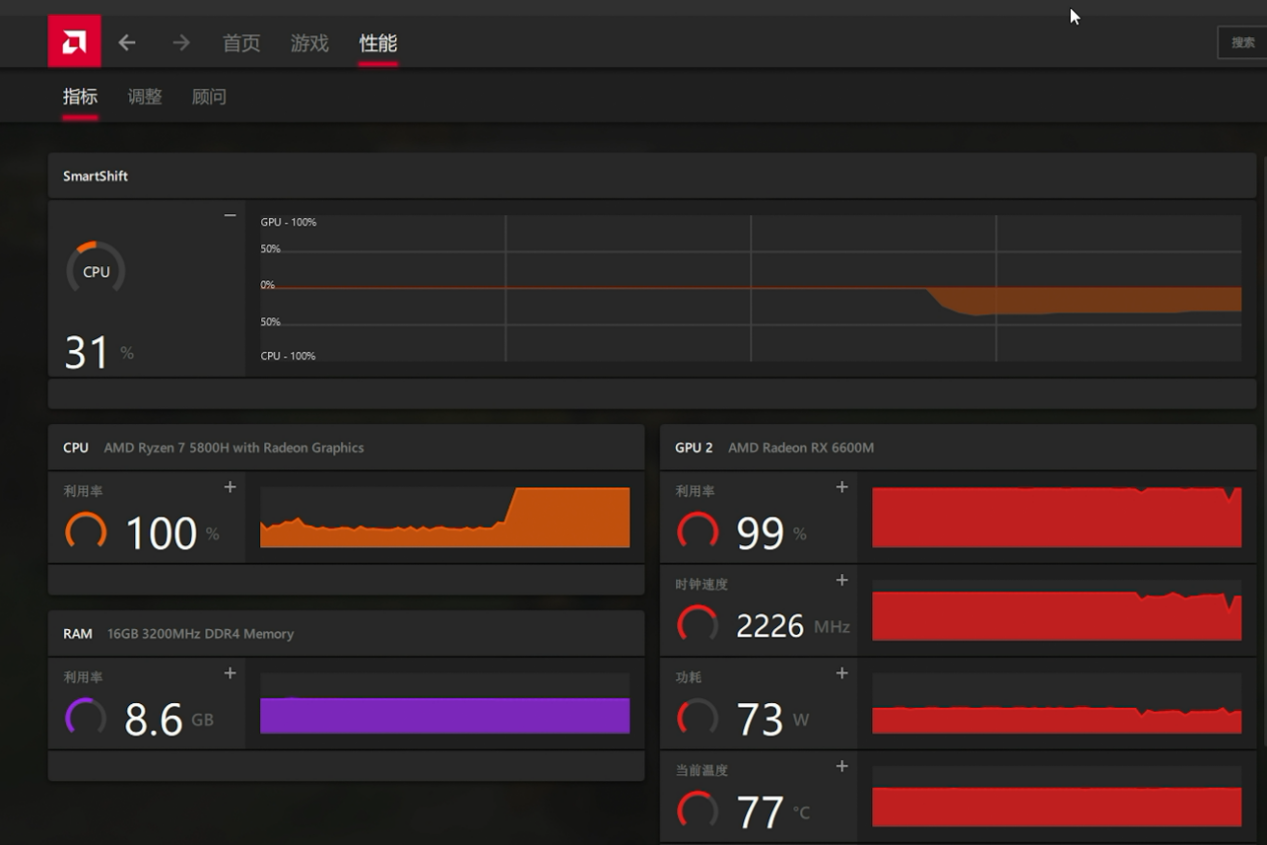Viewport: 1267px width, 845px height.
Task: Expand GPU power consumption plus button
Action: pyautogui.click(x=842, y=673)
